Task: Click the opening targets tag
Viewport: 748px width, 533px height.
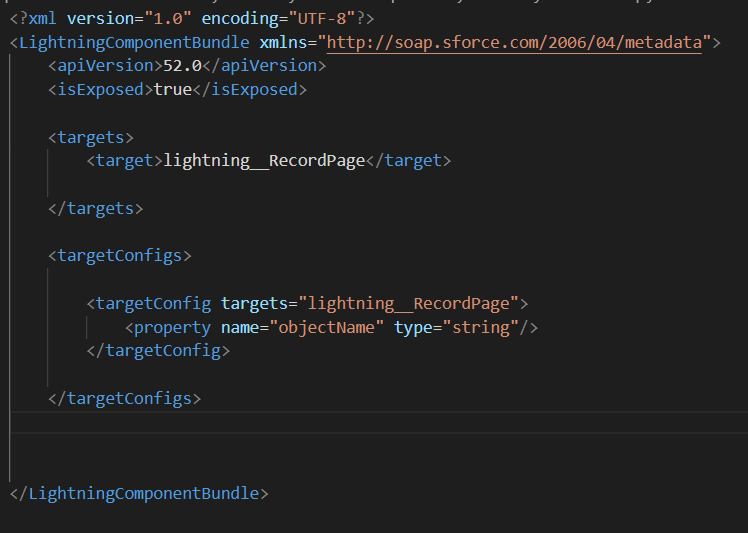Action: click(x=91, y=137)
